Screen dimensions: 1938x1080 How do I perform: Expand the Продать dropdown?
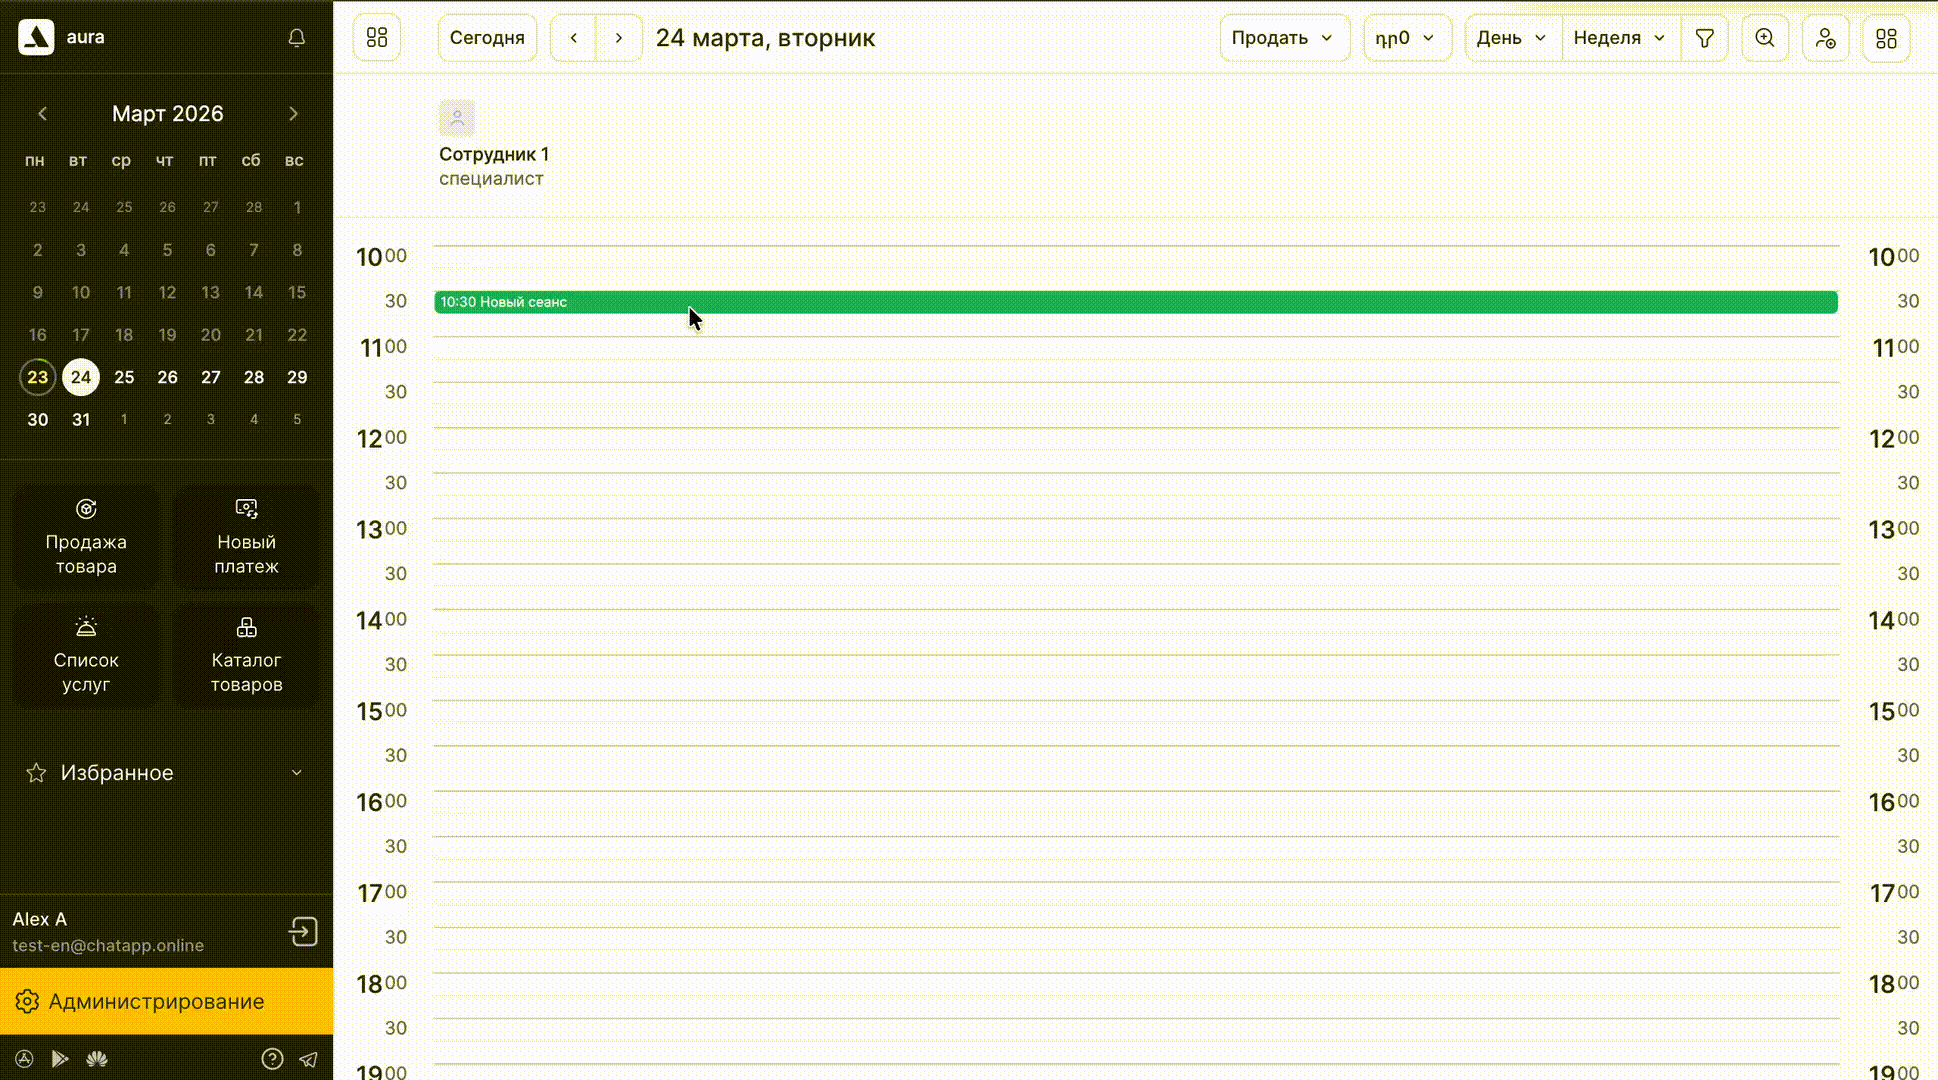1284,38
